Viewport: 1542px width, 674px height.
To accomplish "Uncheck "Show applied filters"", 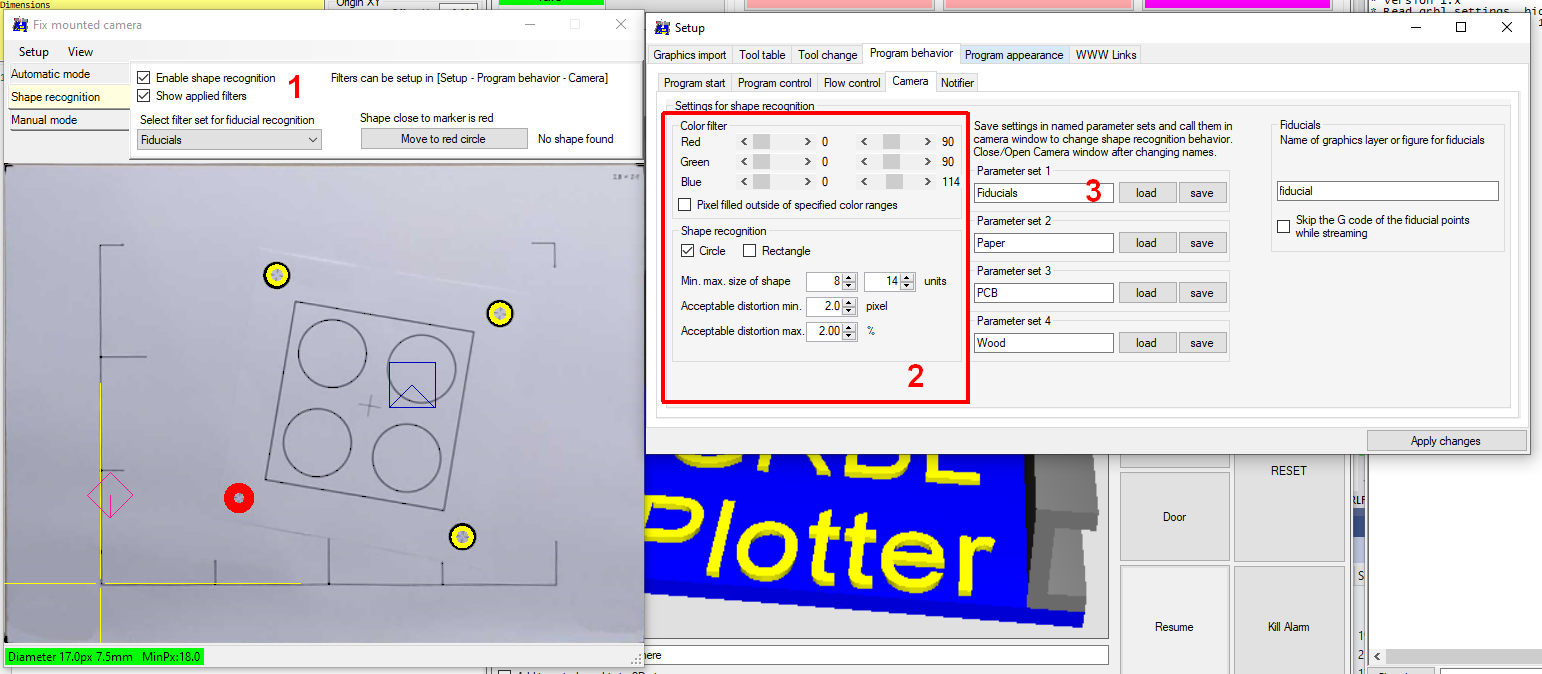I will tap(143, 95).
